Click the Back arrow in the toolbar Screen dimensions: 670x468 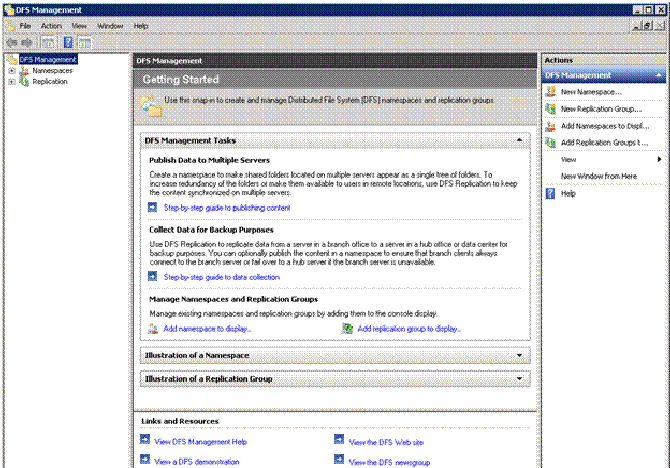[x=12, y=42]
